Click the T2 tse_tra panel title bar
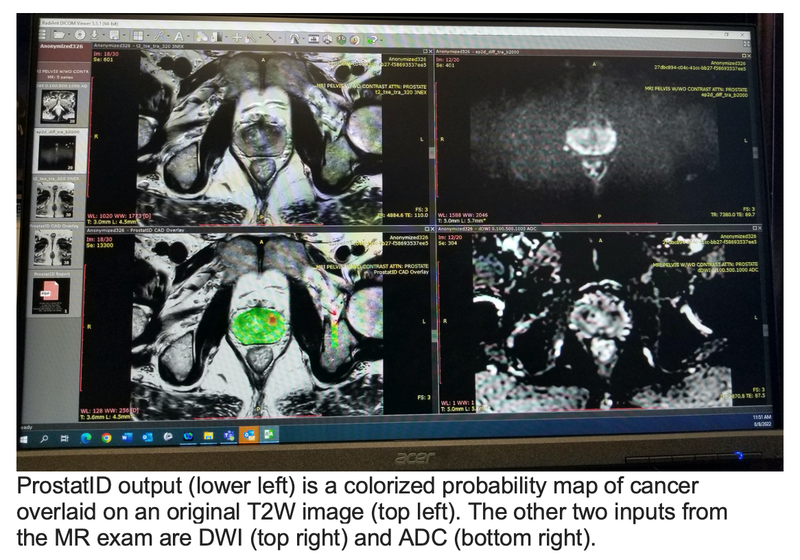 [260, 47]
